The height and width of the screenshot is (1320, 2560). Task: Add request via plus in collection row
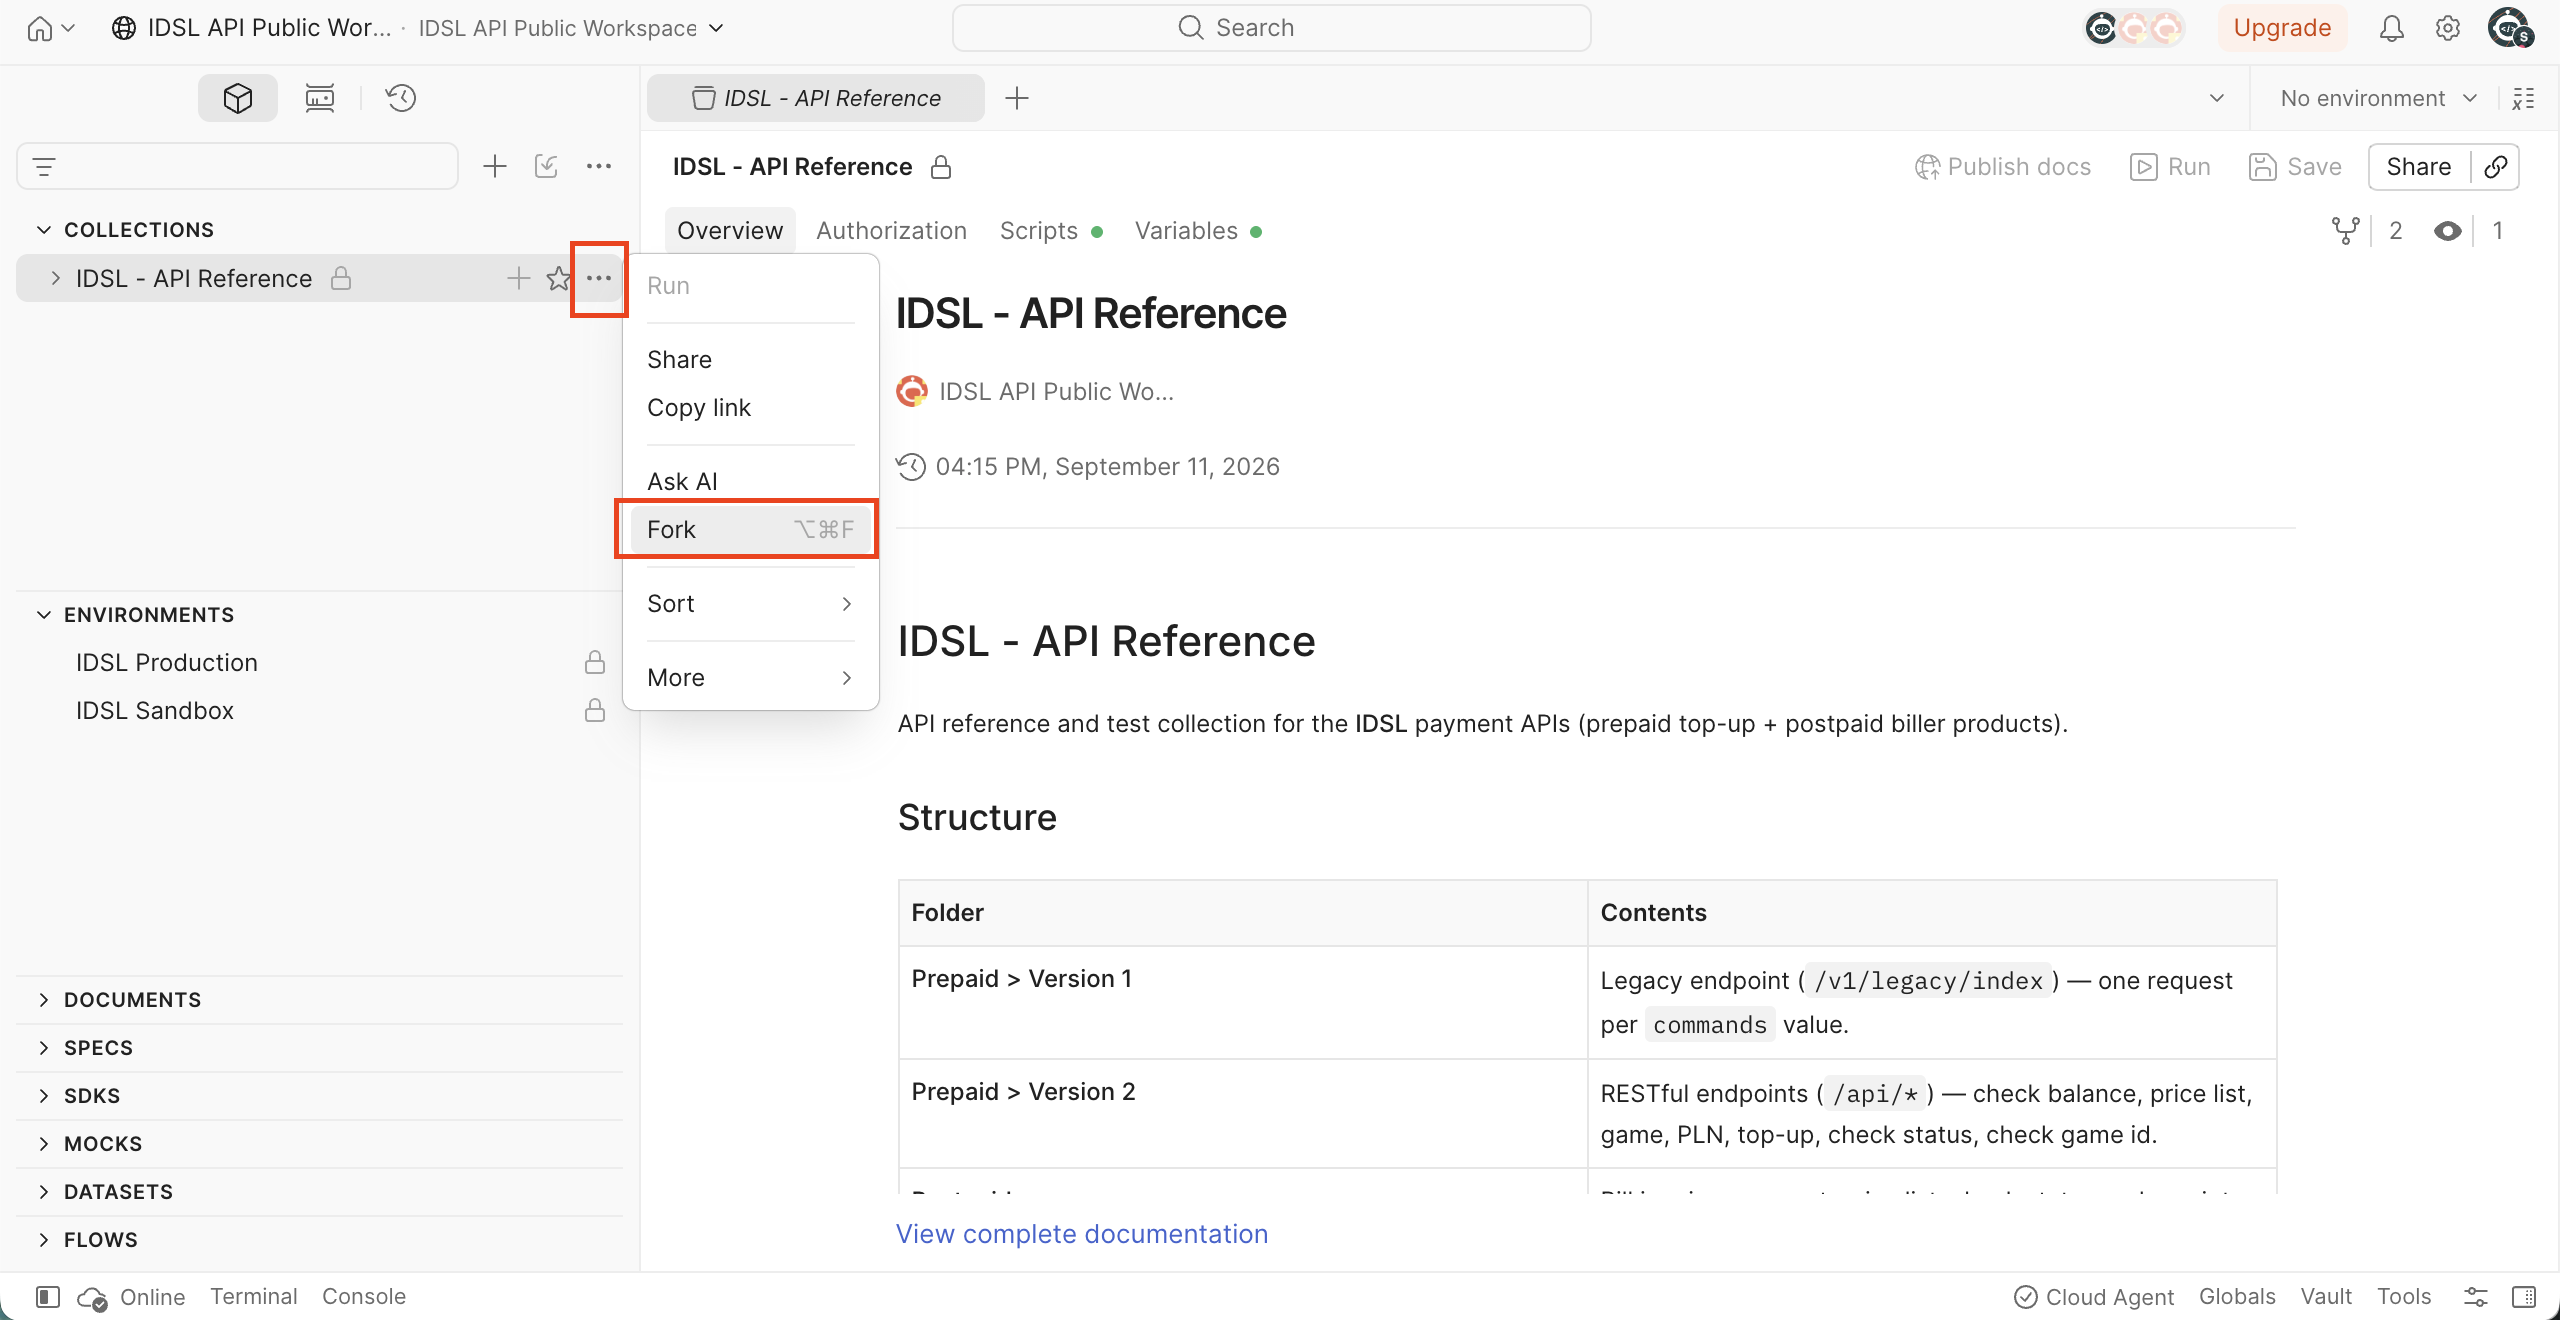518,279
